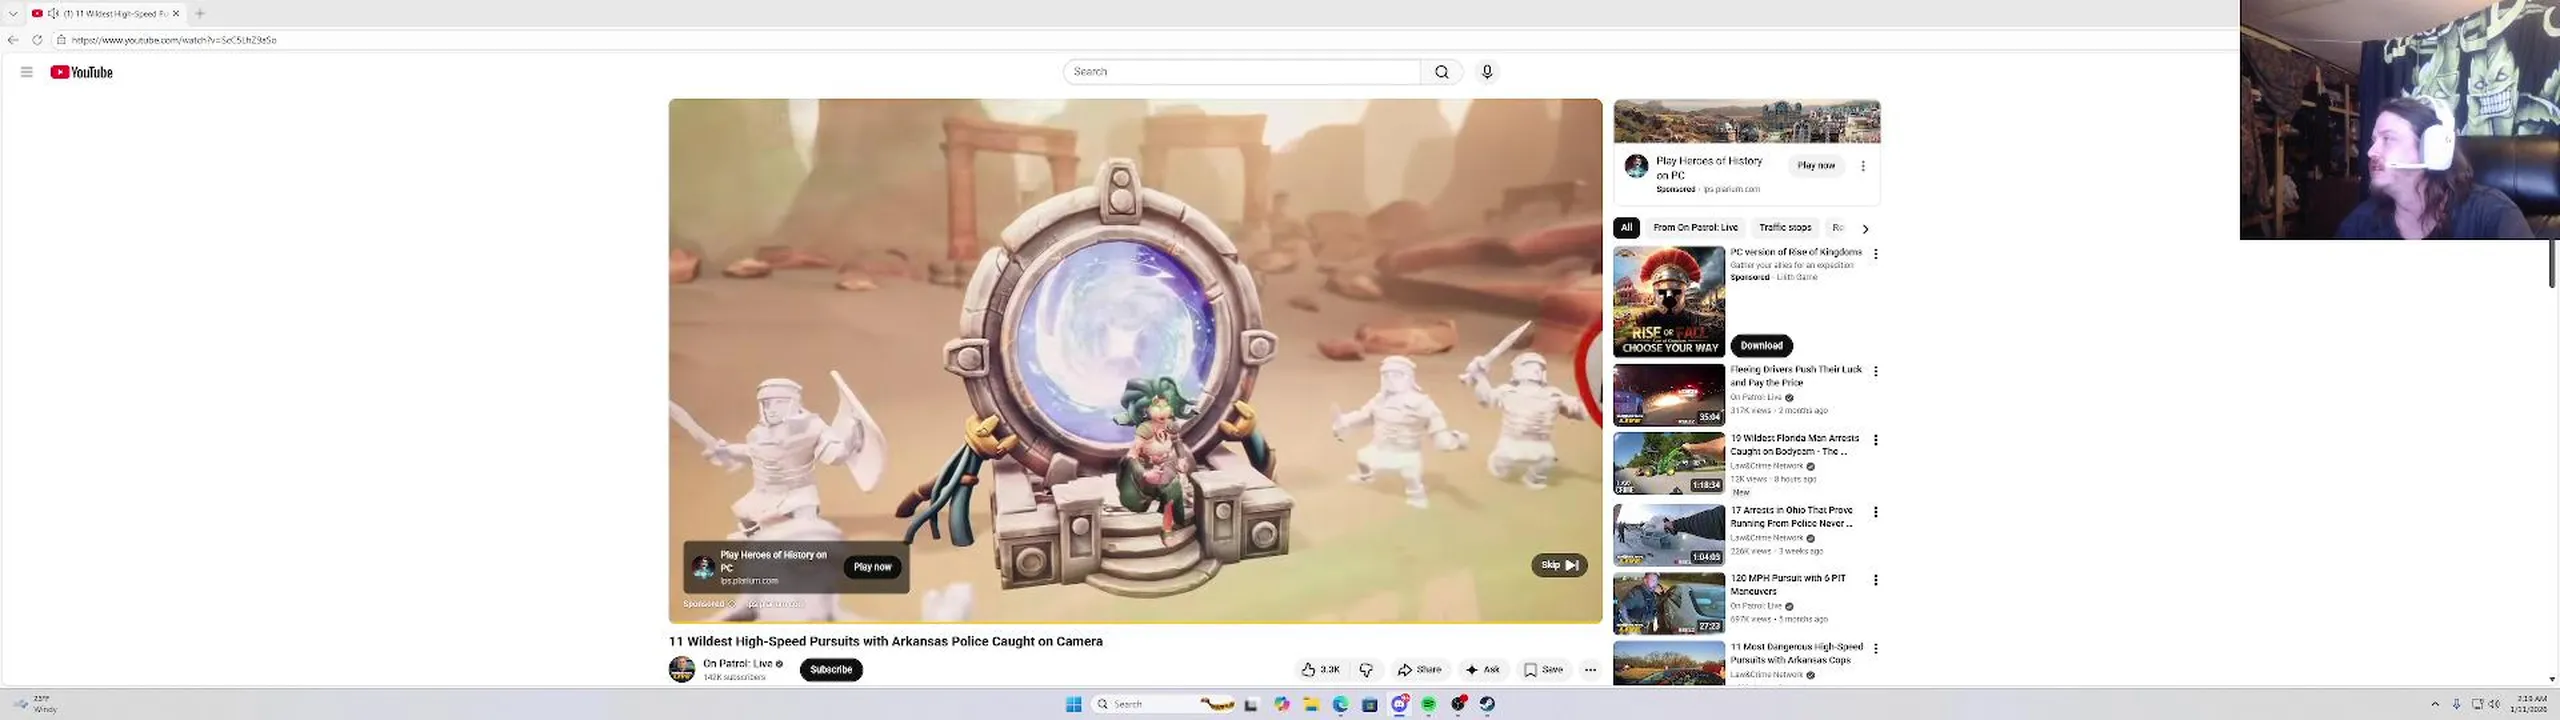Screen dimensions: 2560x720
Task: Go to the YouTube home logo
Action: tap(82, 72)
